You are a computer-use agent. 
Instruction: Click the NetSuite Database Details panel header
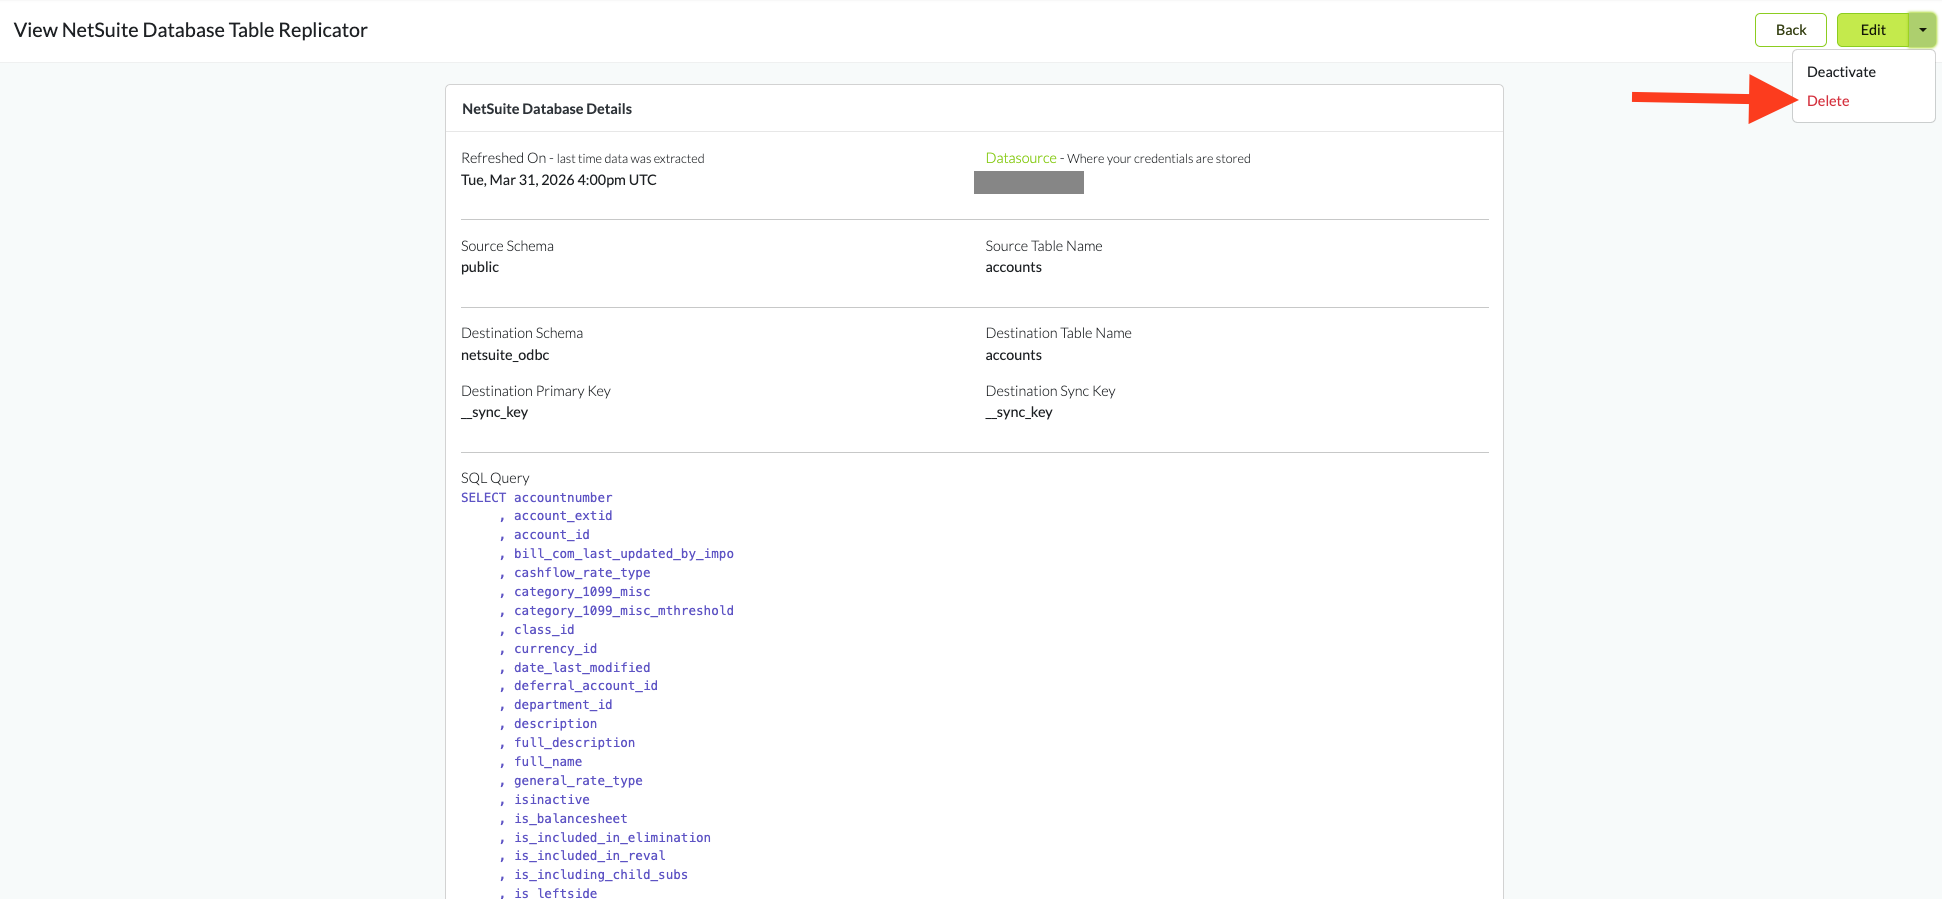[546, 109]
